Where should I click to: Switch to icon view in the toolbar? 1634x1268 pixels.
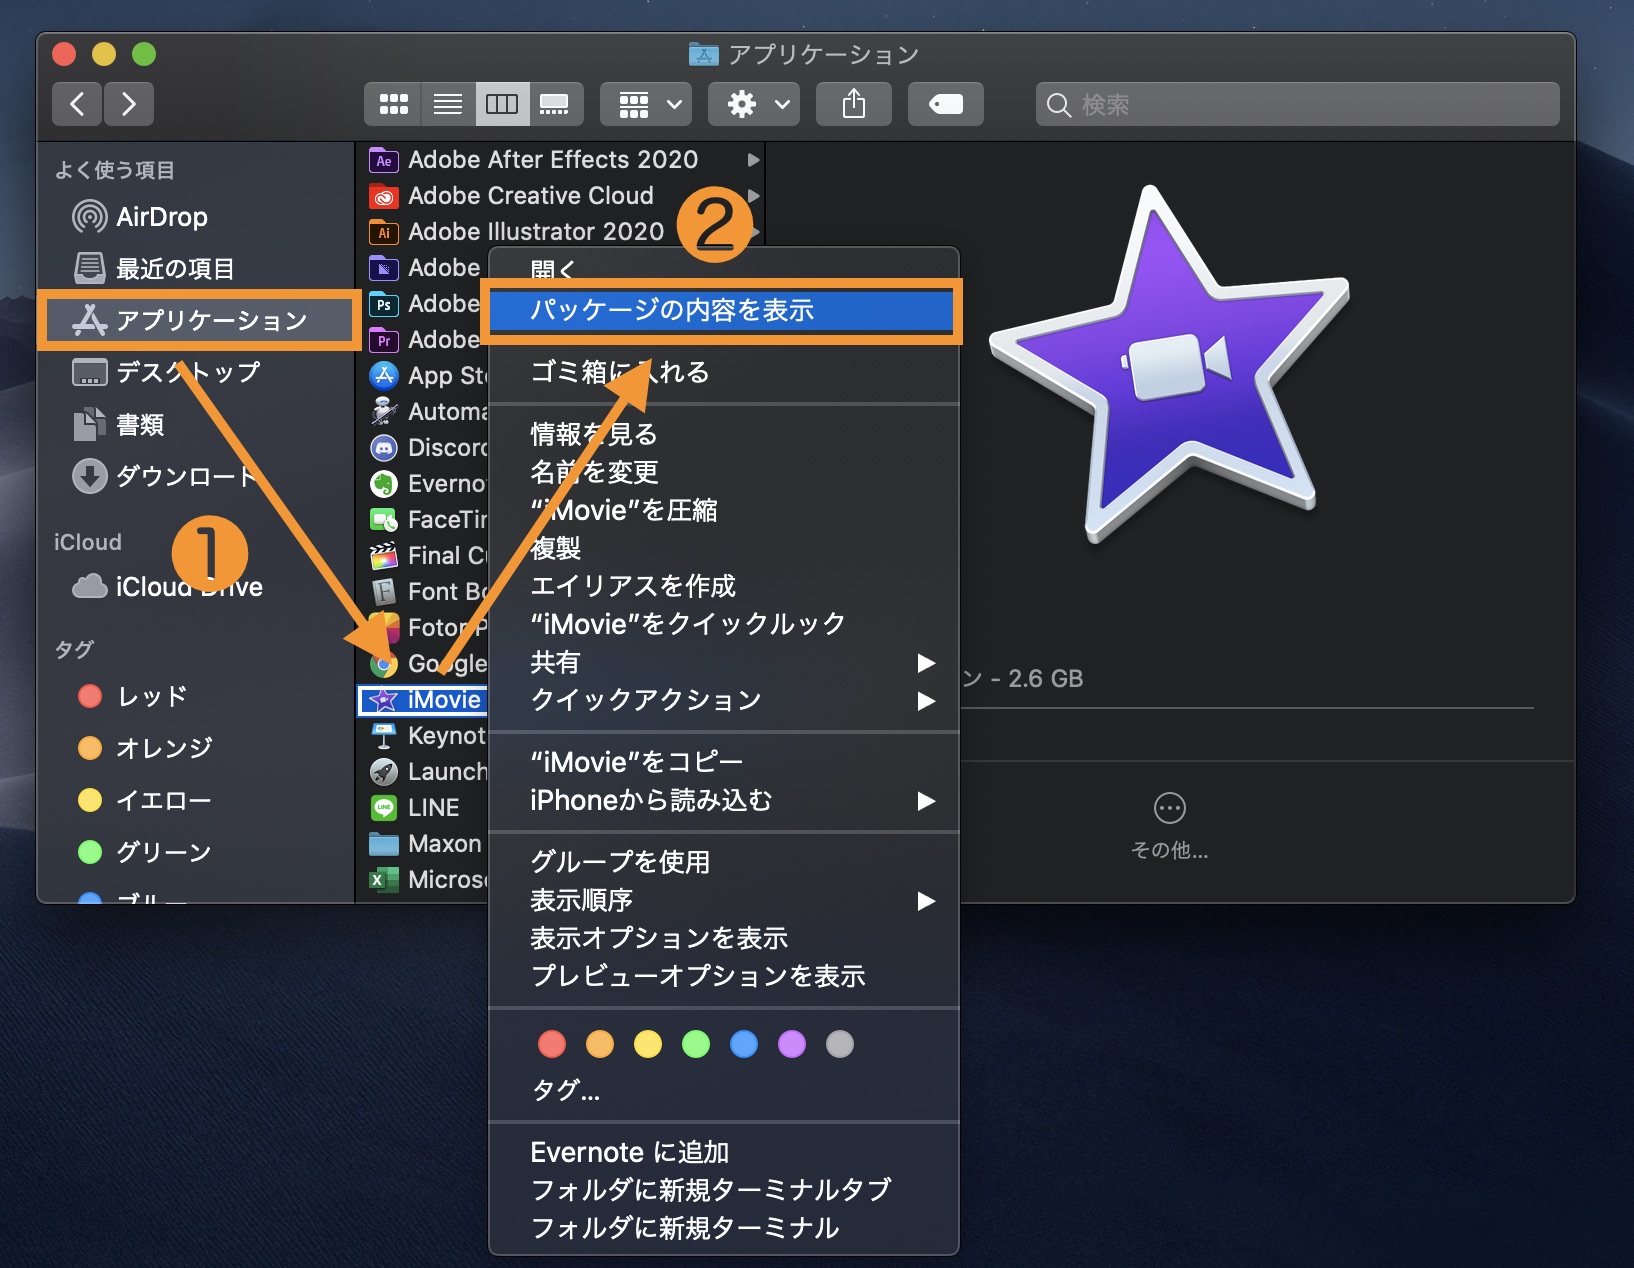393,104
